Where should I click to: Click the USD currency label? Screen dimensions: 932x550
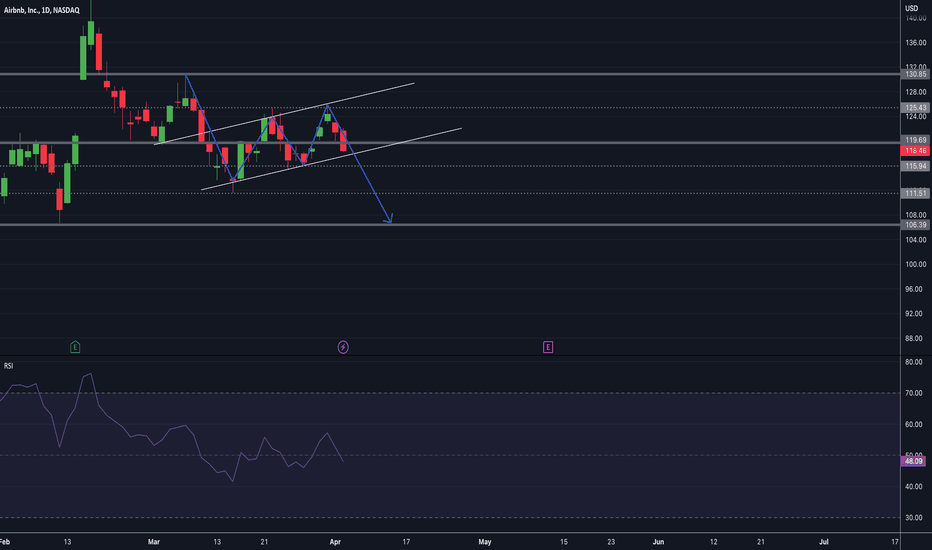(x=911, y=8)
